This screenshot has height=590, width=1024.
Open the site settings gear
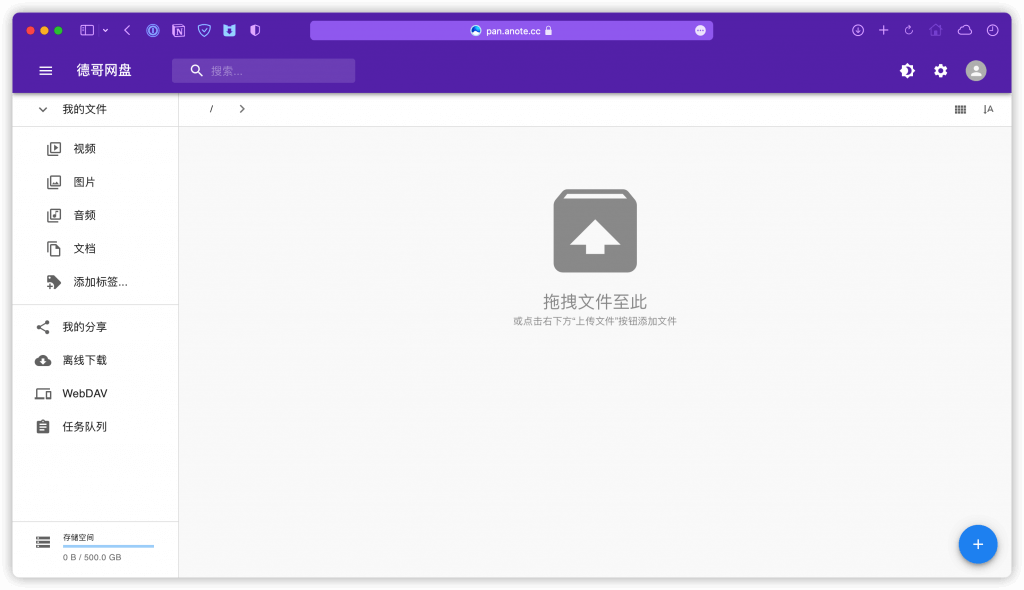point(940,71)
